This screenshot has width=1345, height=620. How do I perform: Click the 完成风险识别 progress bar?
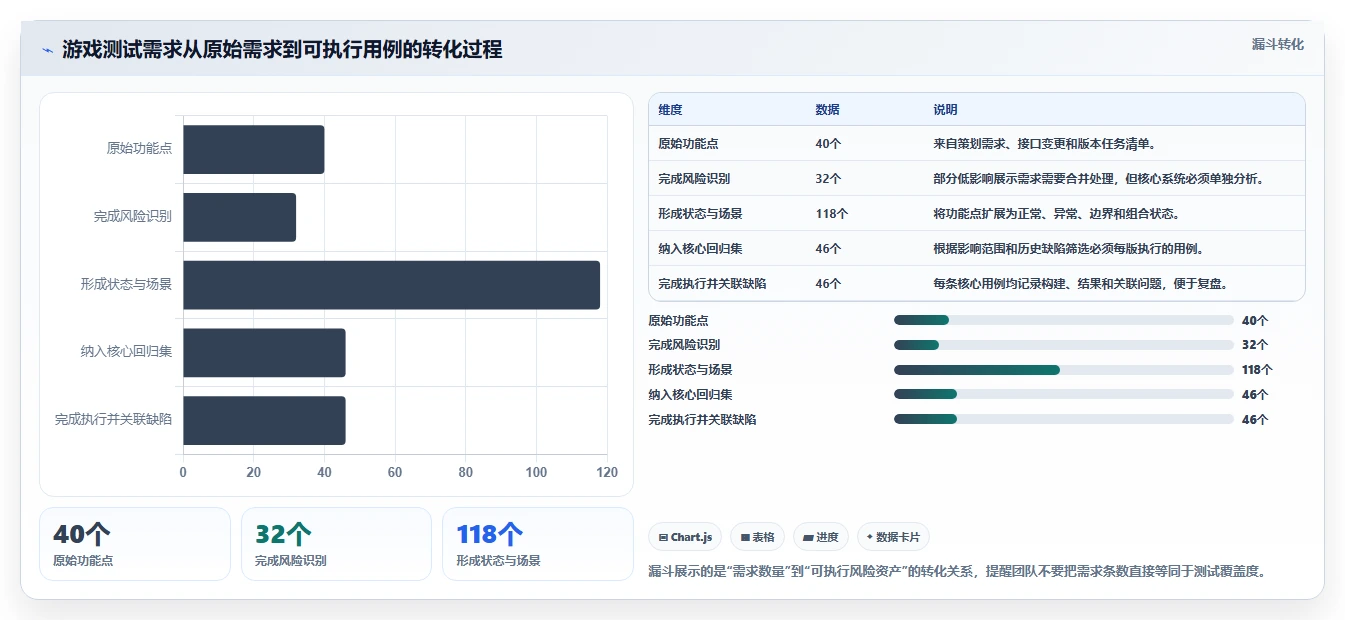[x=1064, y=345]
